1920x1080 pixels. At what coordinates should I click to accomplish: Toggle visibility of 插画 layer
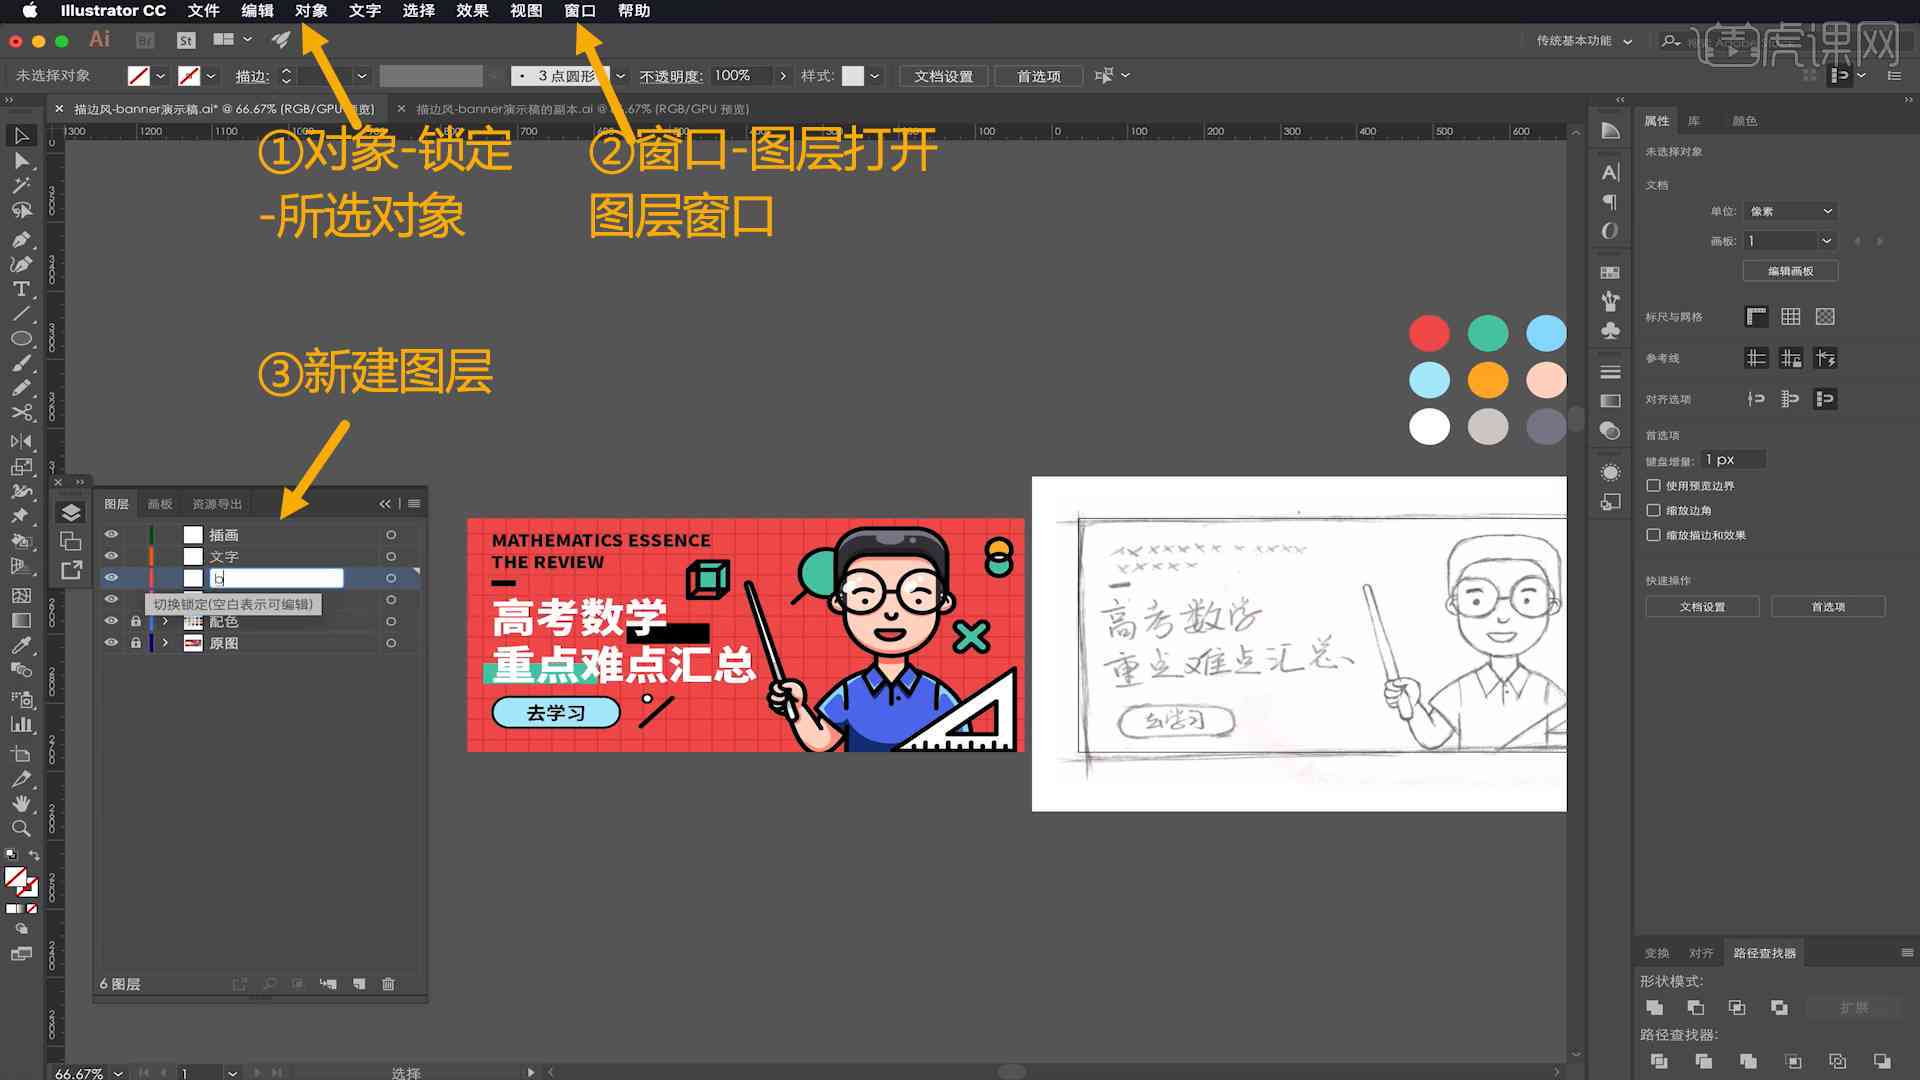[x=111, y=534]
